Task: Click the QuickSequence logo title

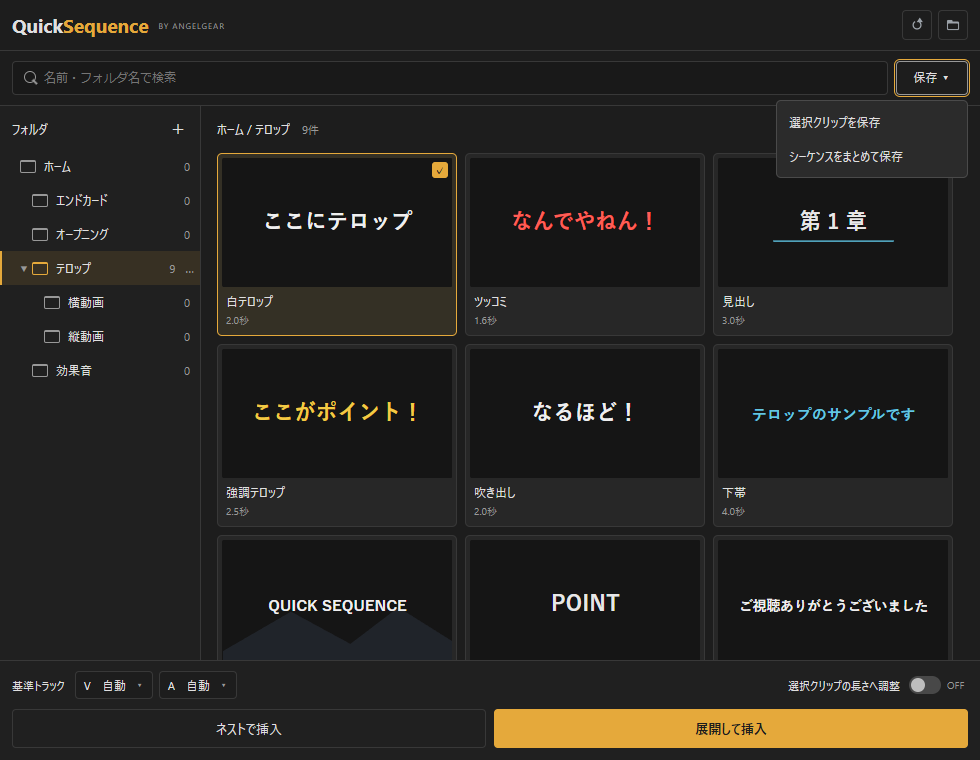Action: pos(80,26)
